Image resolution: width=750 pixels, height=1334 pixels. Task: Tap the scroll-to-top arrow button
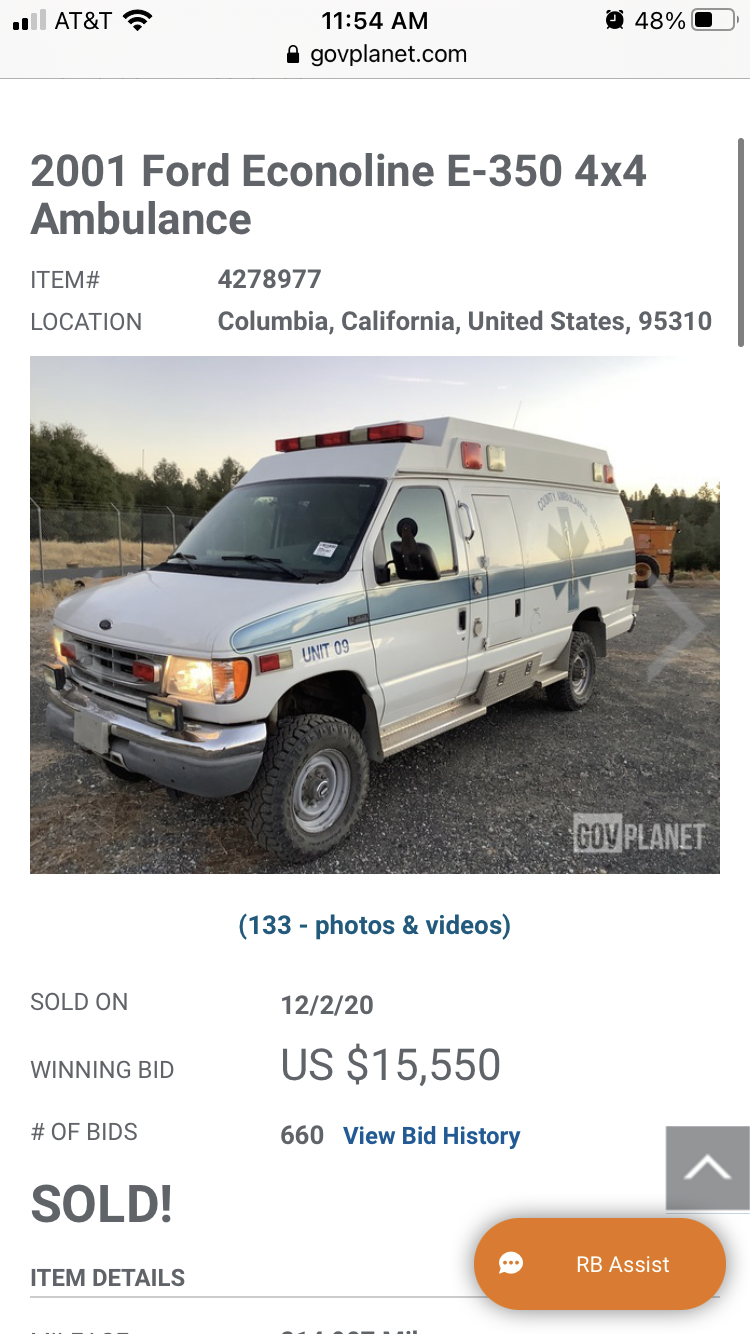[708, 1168]
